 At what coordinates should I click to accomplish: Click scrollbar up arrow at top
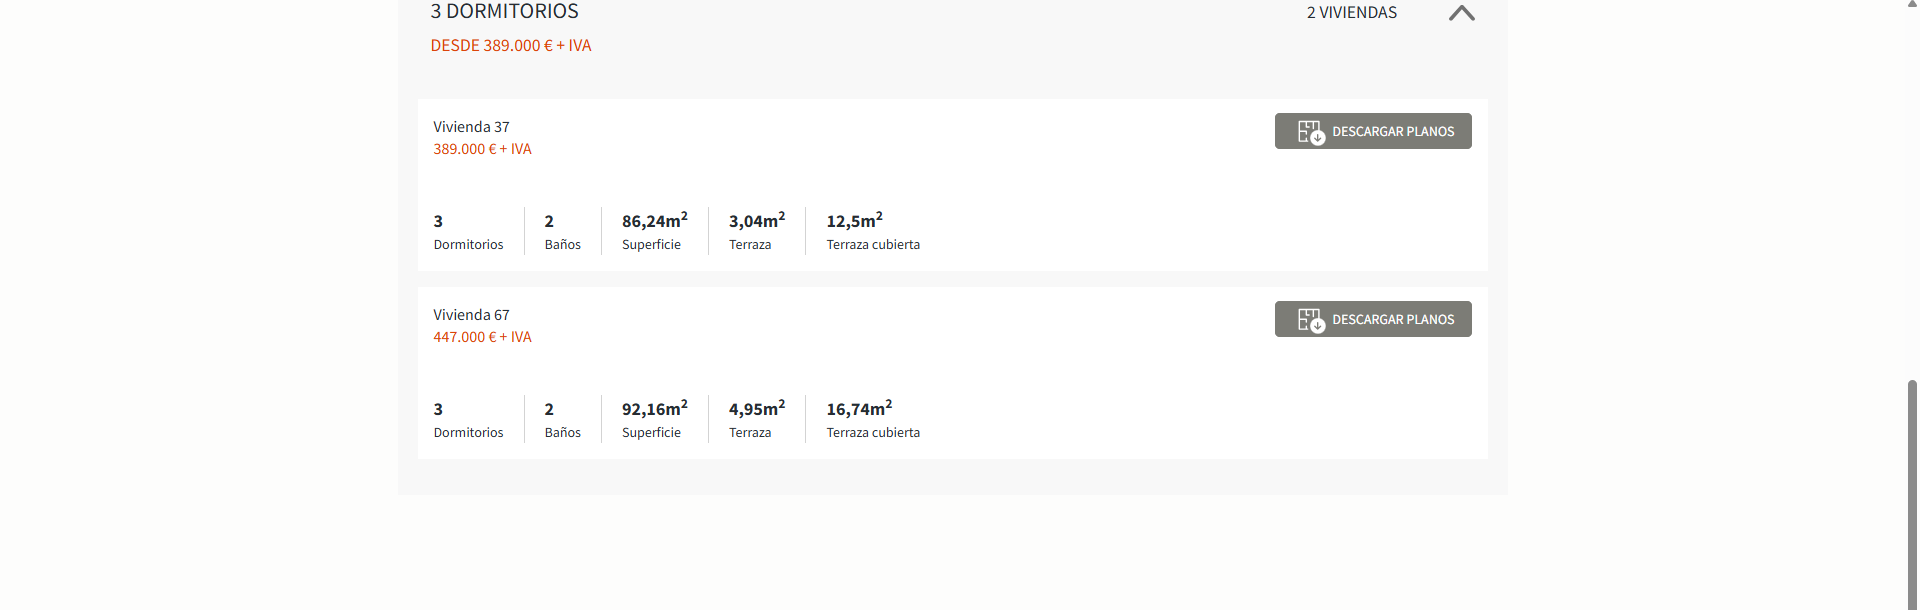[x=1912, y=4]
